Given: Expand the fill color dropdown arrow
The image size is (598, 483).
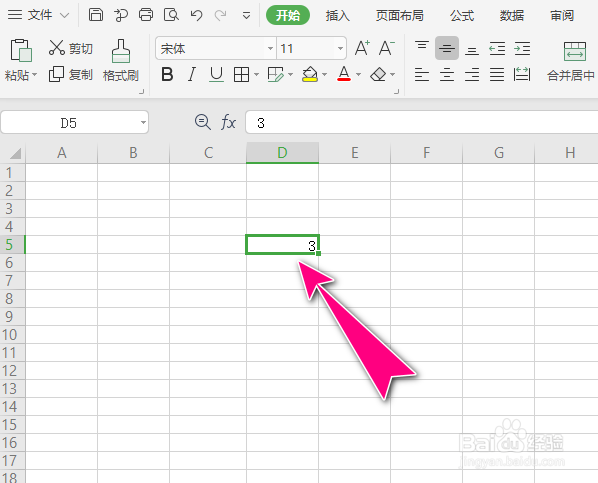Looking at the screenshot, I should pyautogui.click(x=325, y=74).
